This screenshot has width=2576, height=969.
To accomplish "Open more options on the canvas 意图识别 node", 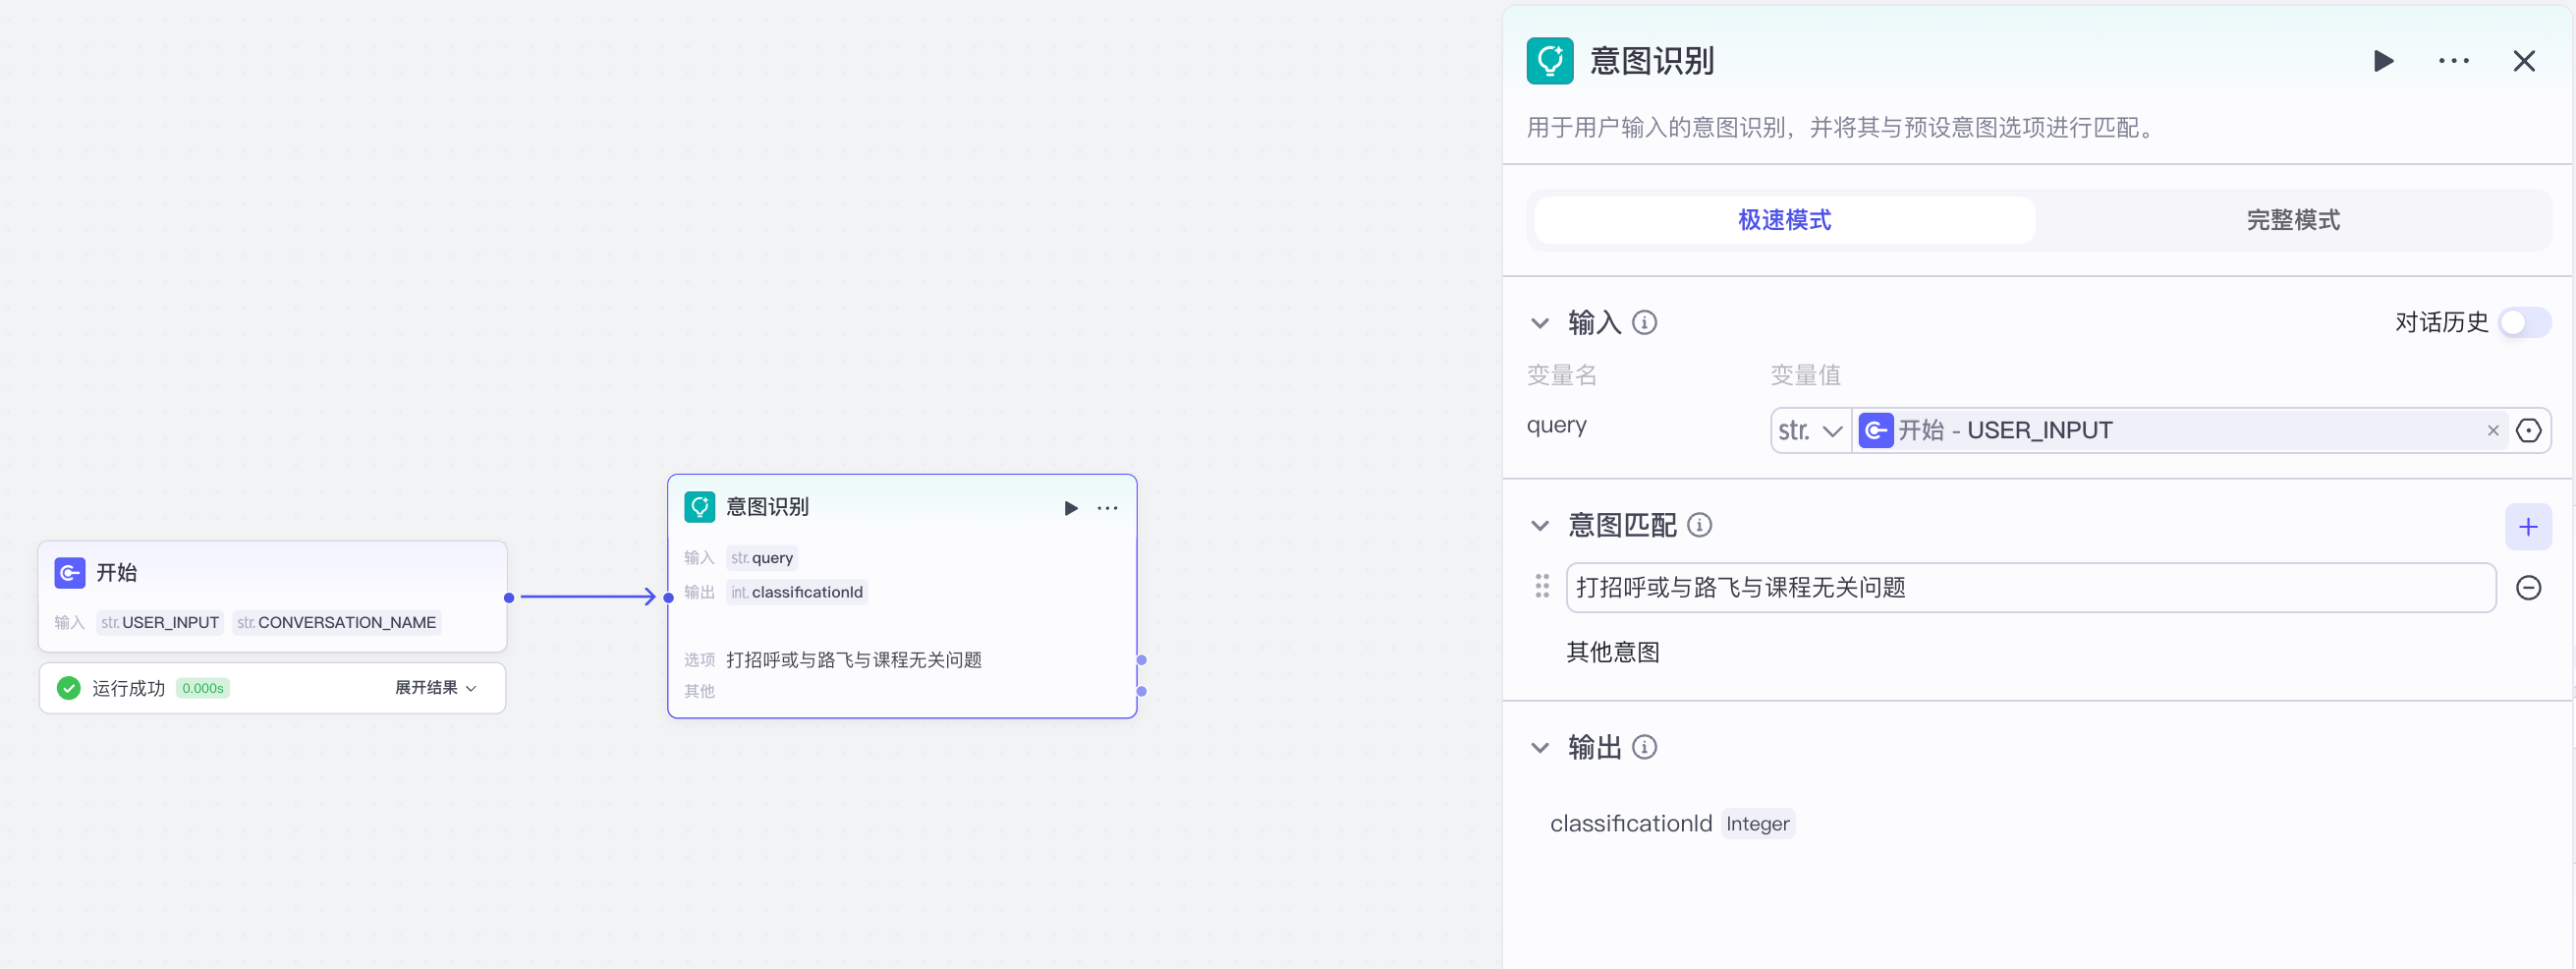I will [1107, 508].
